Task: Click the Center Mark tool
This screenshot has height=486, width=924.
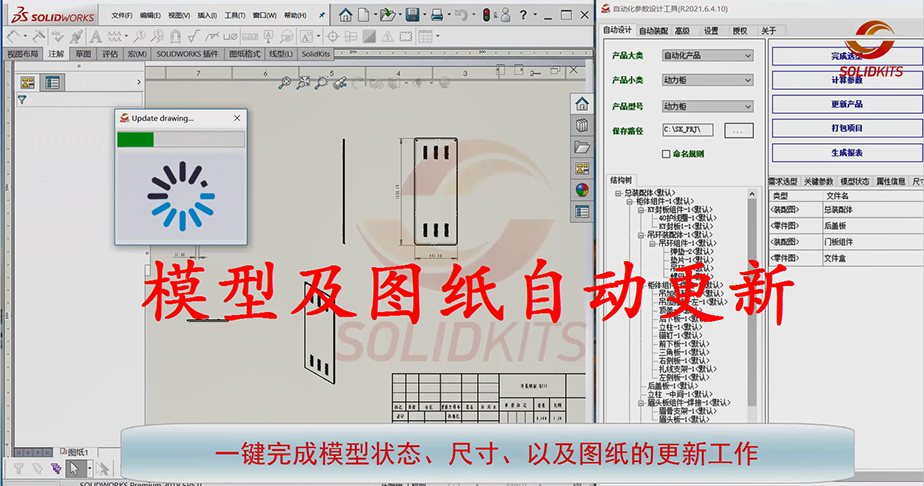Action: [332, 37]
